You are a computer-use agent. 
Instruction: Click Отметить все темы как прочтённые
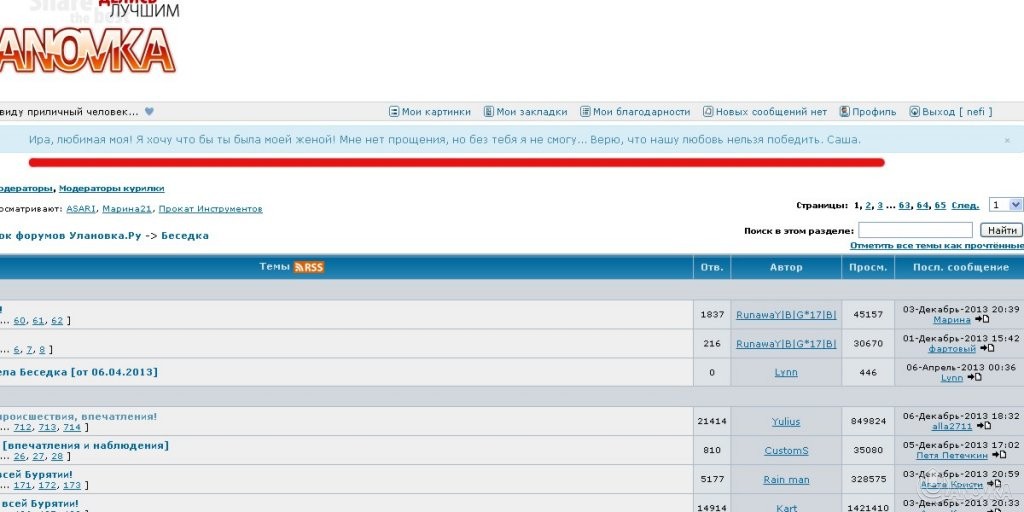937,246
